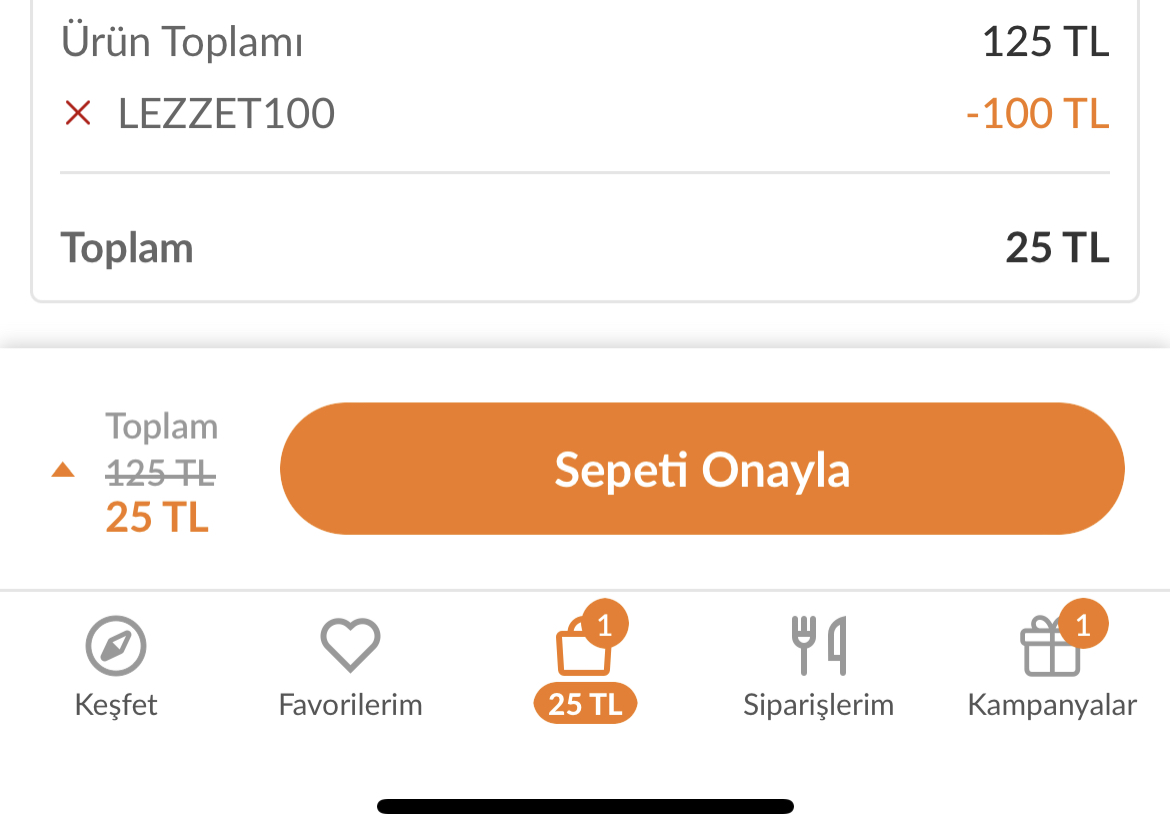Tap the strikethrough 125 TL price
This screenshot has height=838, width=1170.
161,471
